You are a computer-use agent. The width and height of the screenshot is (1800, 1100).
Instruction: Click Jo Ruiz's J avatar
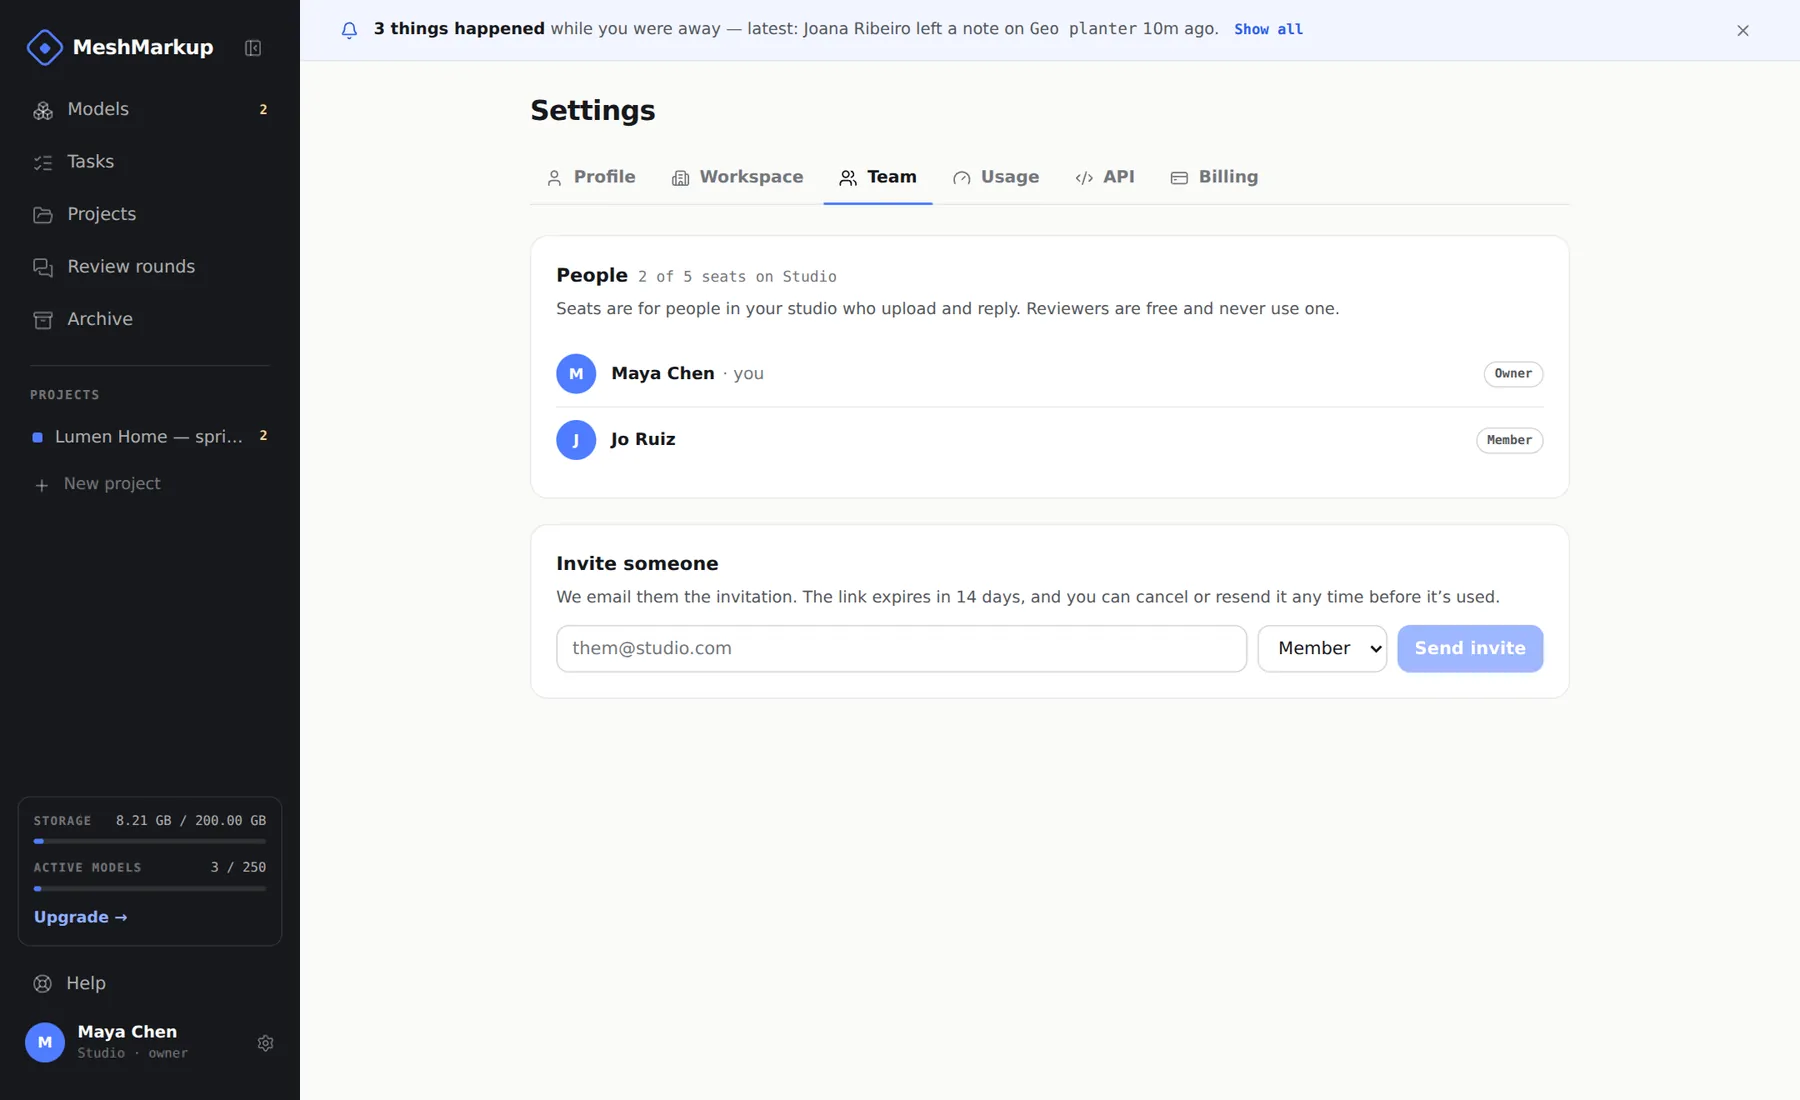(576, 440)
